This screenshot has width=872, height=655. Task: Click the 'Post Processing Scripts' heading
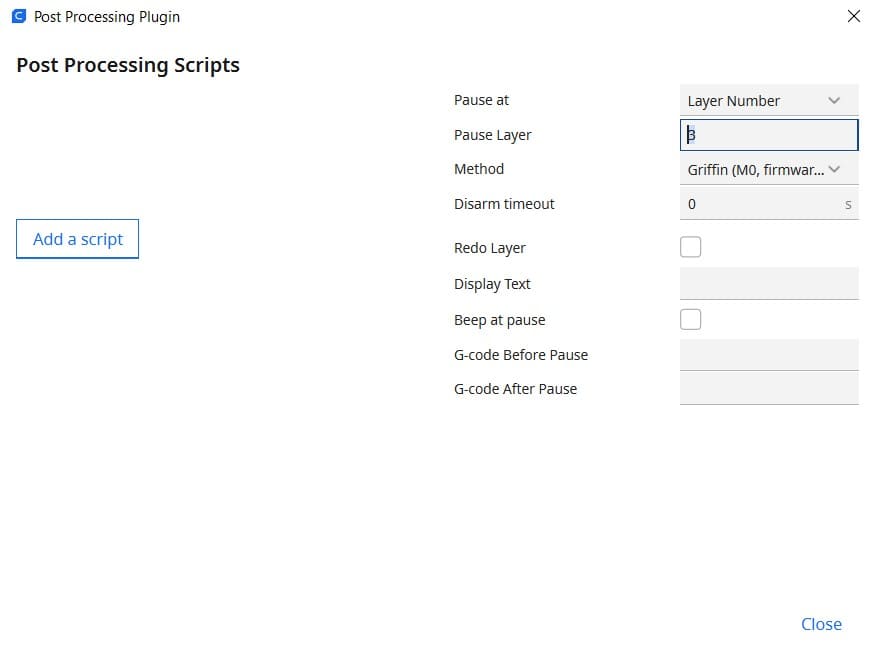click(128, 65)
